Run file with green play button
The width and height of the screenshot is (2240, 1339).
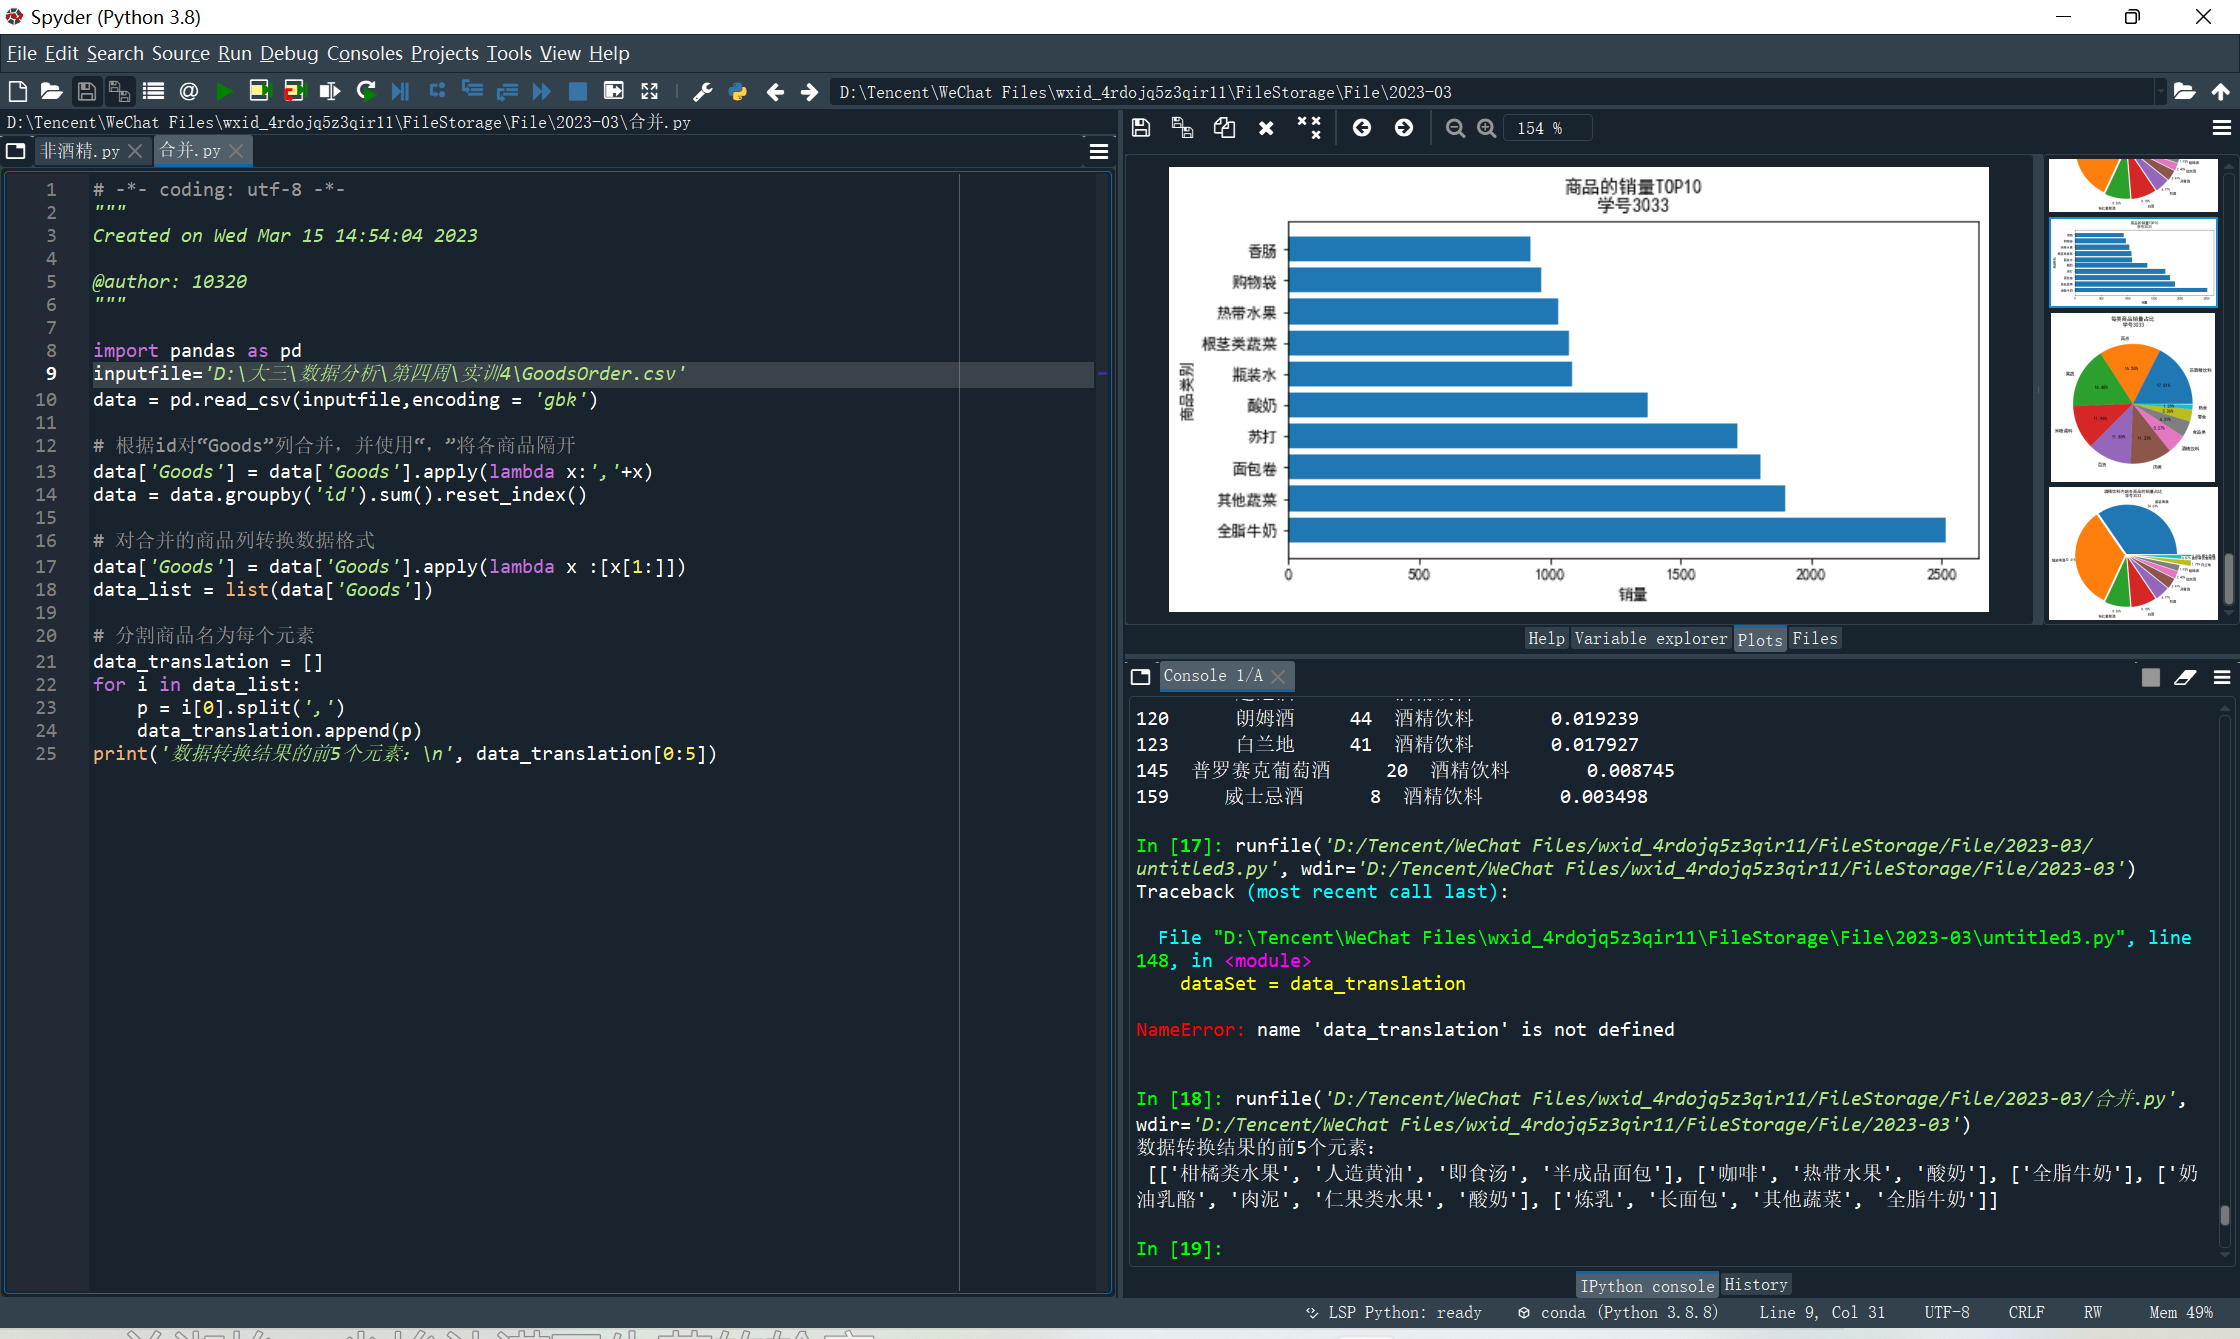click(x=224, y=92)
